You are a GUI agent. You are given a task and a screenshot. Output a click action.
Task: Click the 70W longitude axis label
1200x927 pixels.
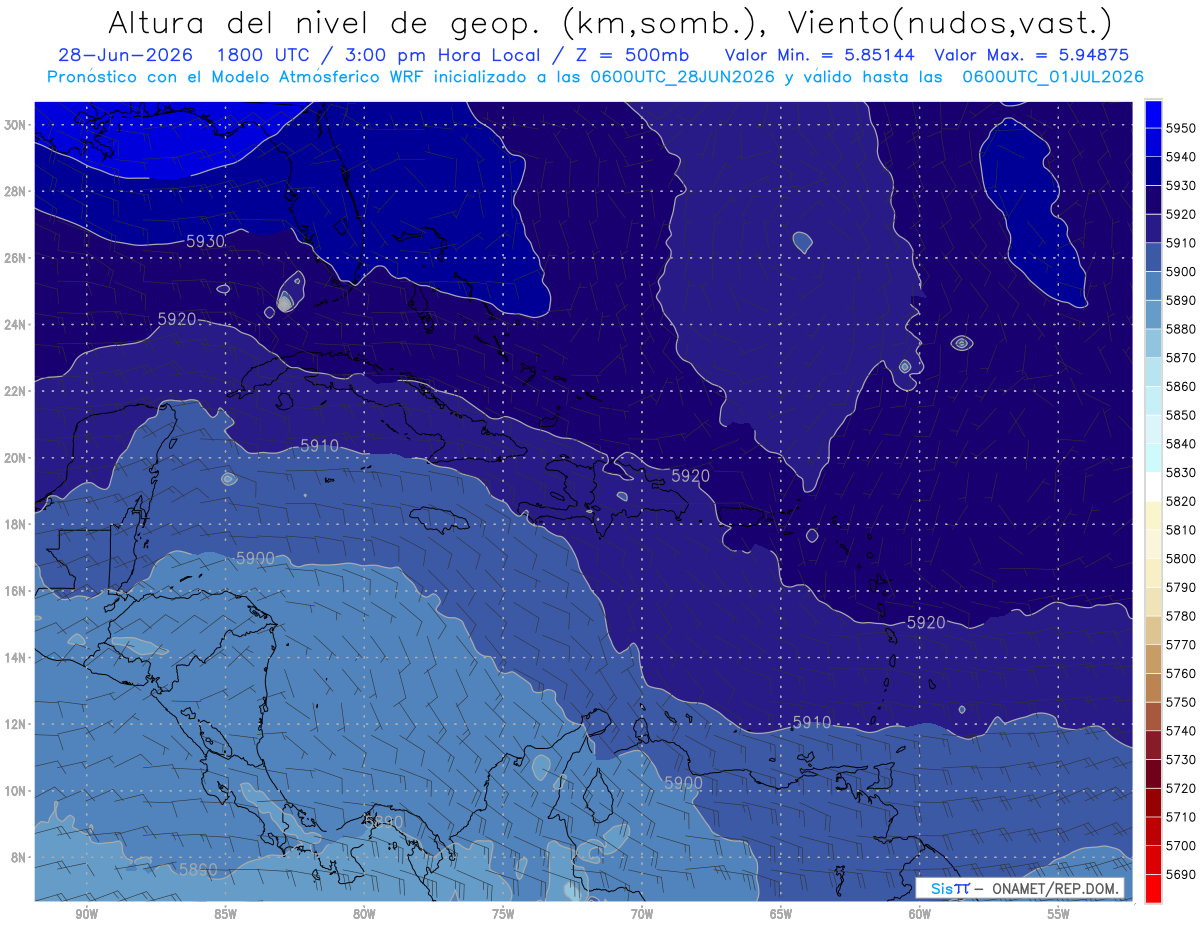pos(642,914)
